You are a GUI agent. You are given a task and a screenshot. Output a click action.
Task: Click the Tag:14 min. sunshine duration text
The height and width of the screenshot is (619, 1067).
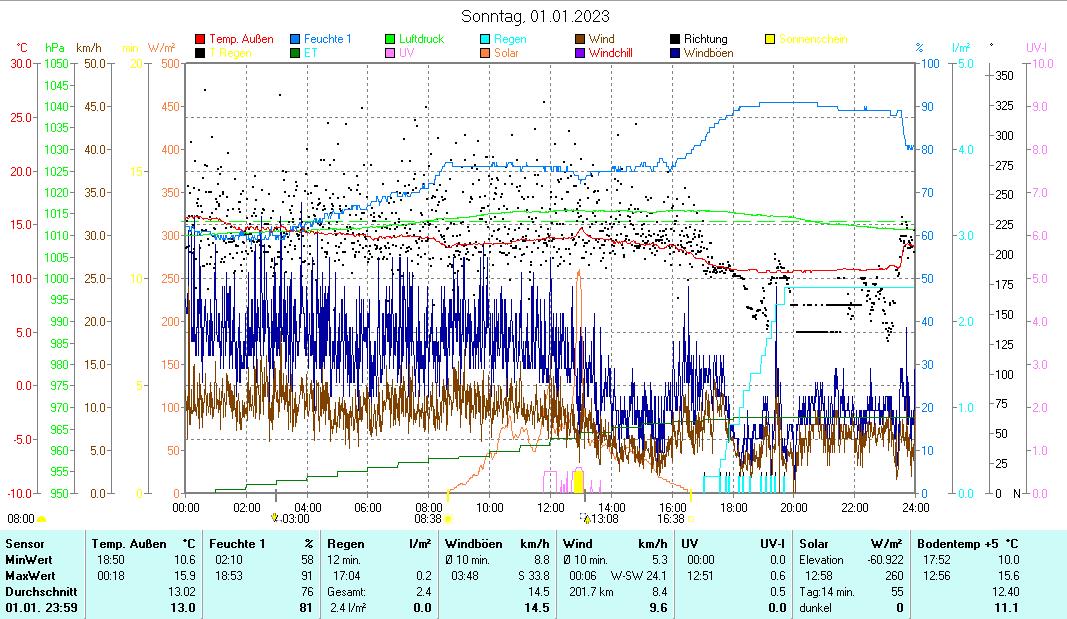click(827, 592)
